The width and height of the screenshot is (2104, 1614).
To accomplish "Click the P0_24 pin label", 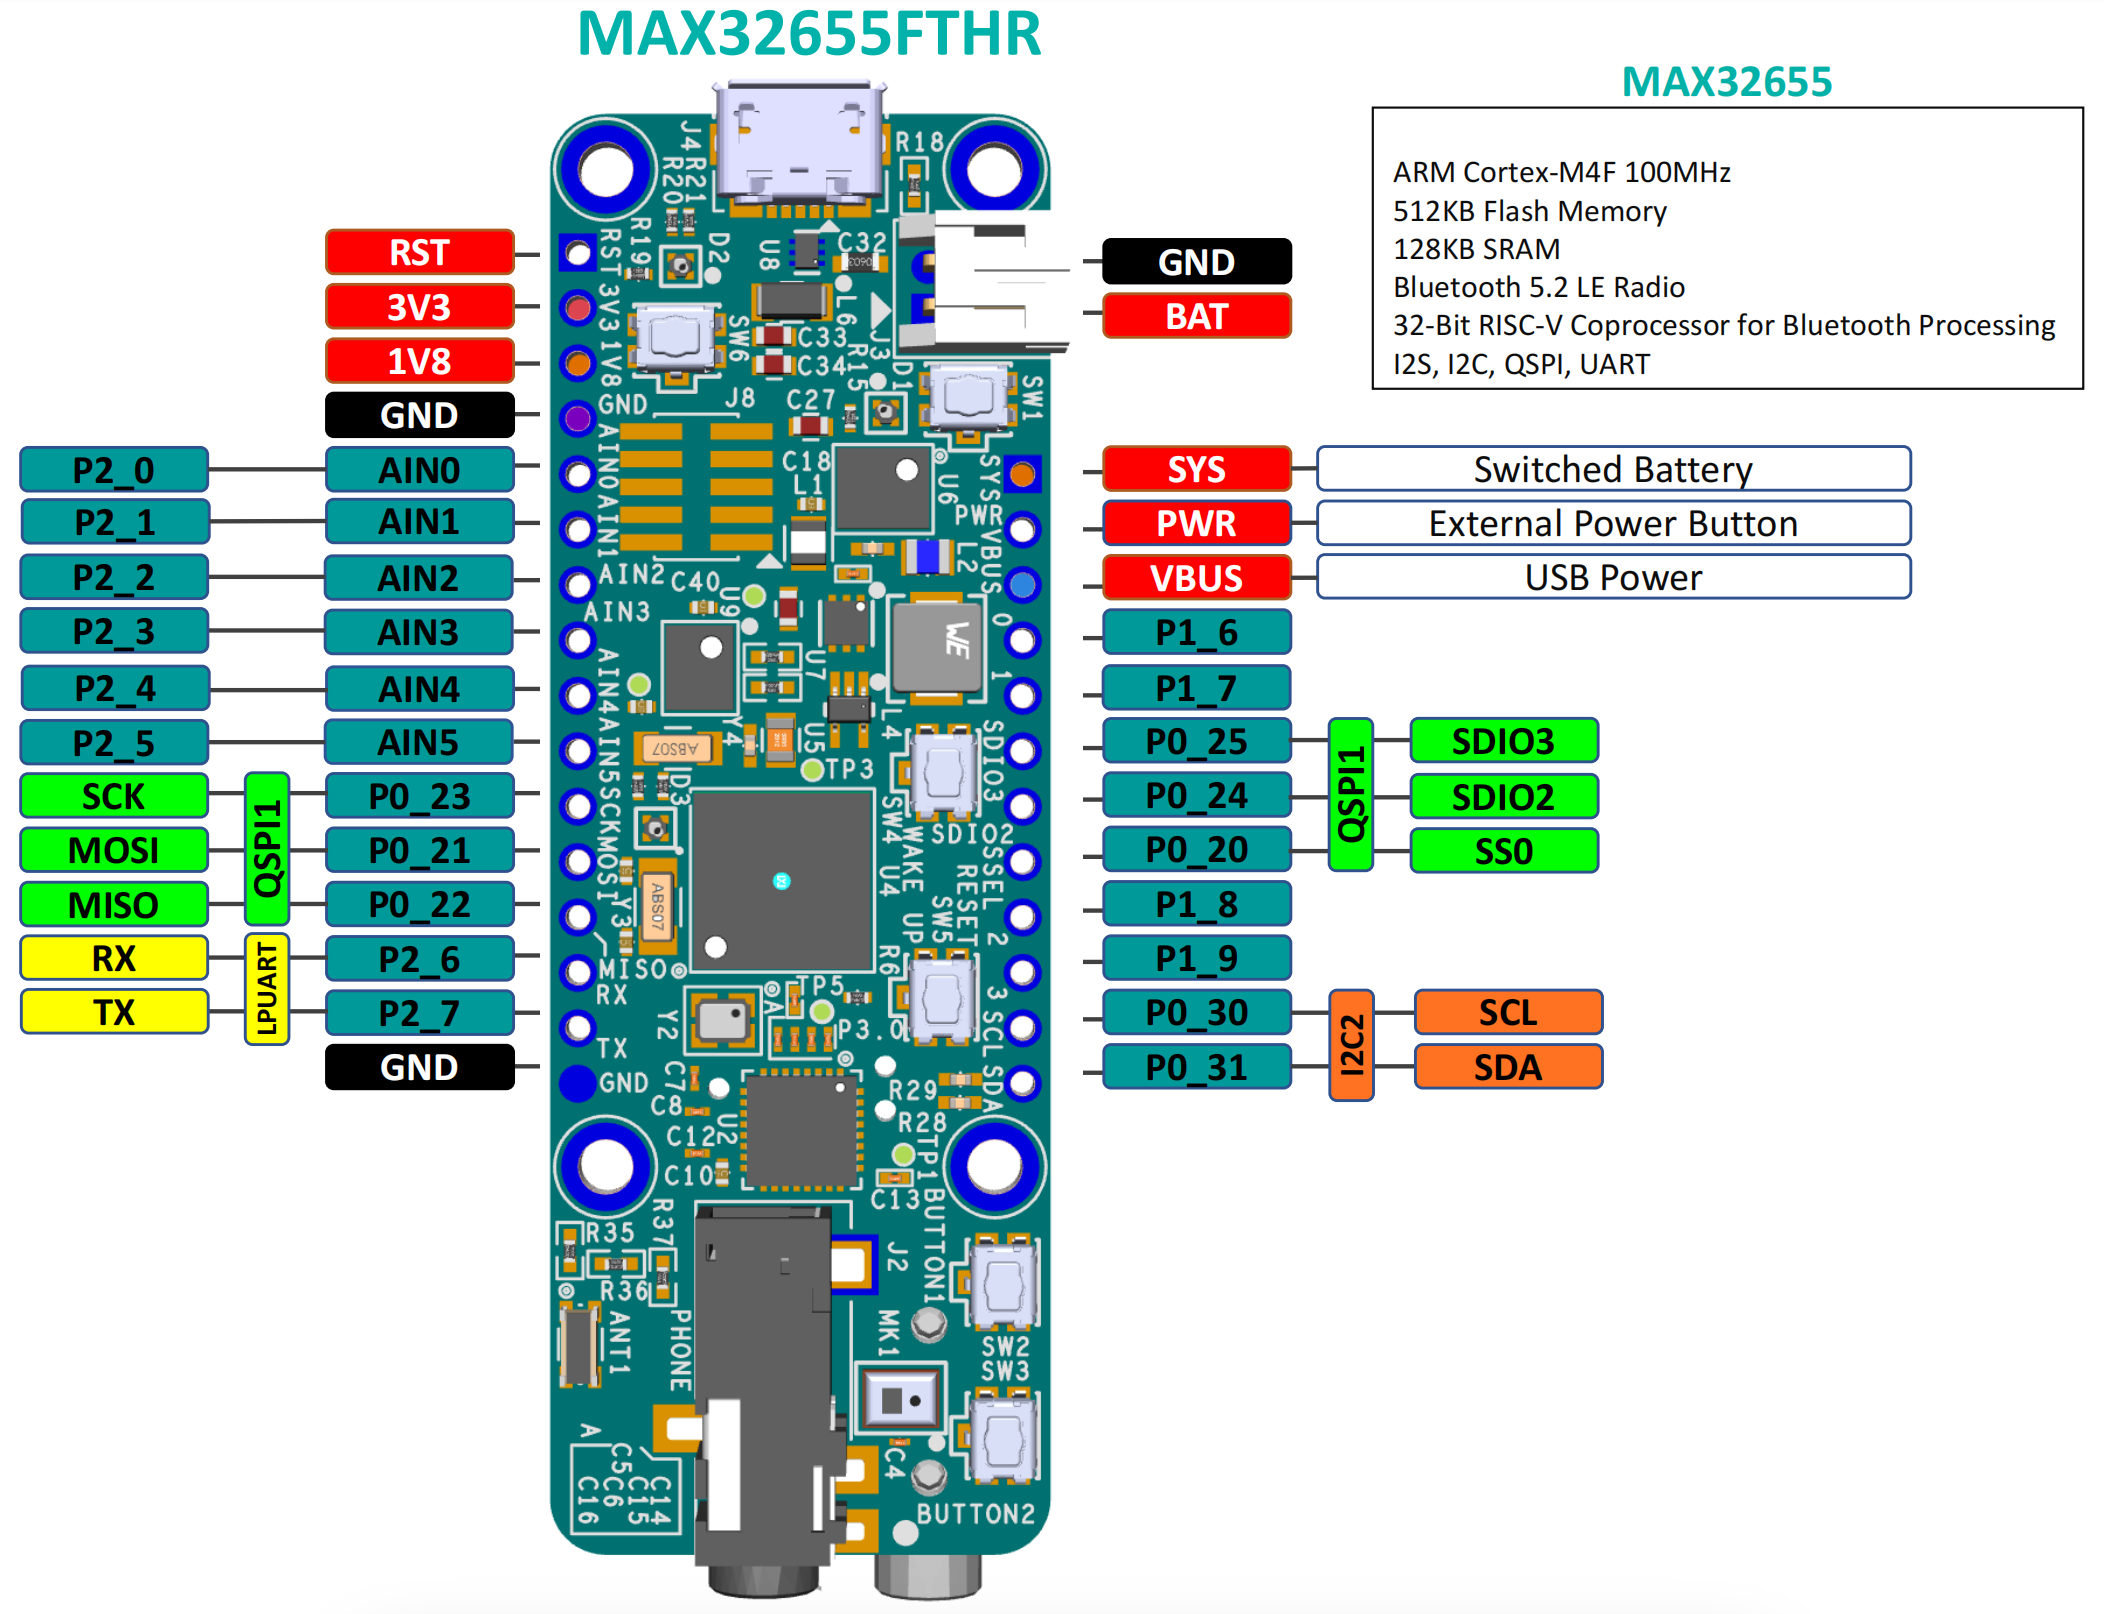I will pos(1197,795).
